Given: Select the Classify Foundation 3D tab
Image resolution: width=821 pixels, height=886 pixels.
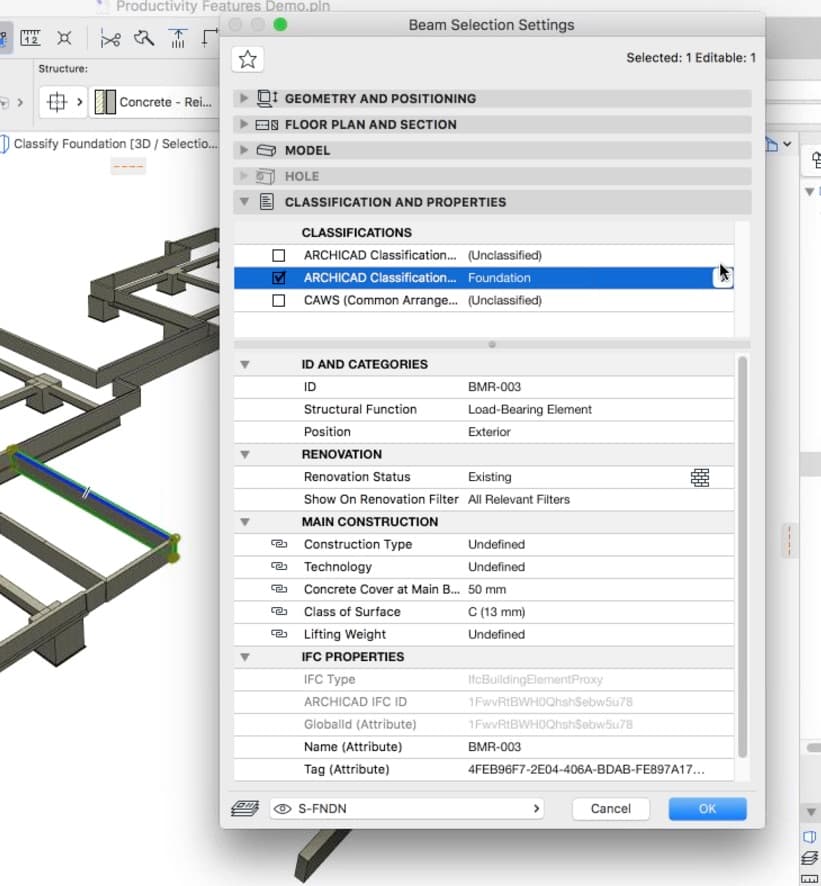Looking at the screenshot, I should 109,144.
